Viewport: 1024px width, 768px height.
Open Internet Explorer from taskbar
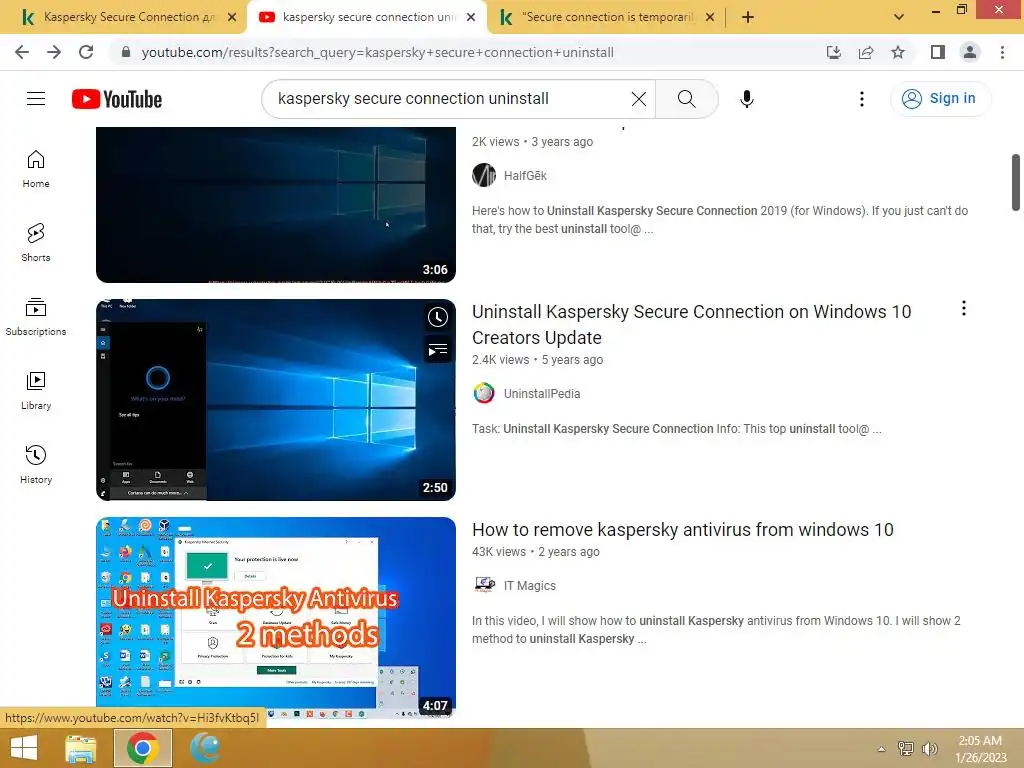tap(204, 748)
